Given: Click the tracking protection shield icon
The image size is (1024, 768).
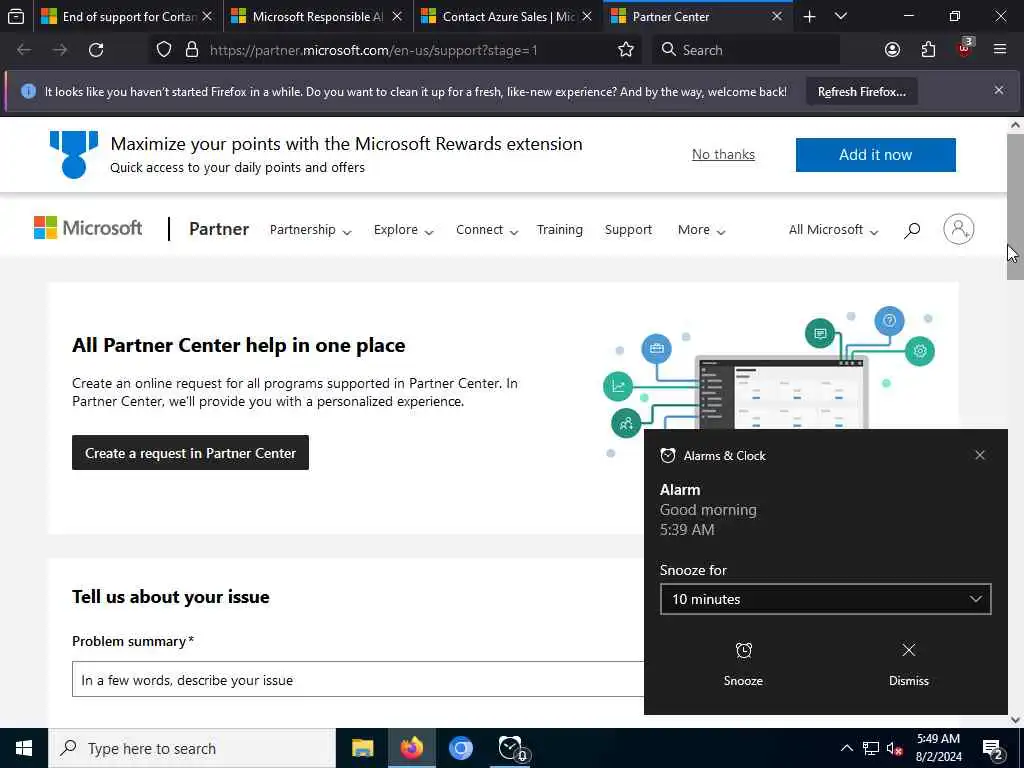Looking at the screenshot, I should click(x=164, y=50).
